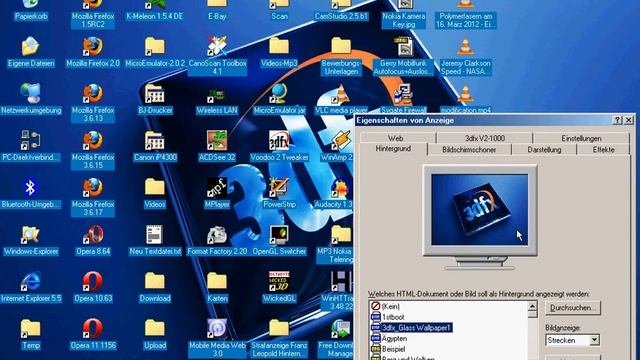Viewport: 640px width, 360px height.
Task: Select Mozilla Firefox 3.6.13 shortcut
Action: (93, 103)
